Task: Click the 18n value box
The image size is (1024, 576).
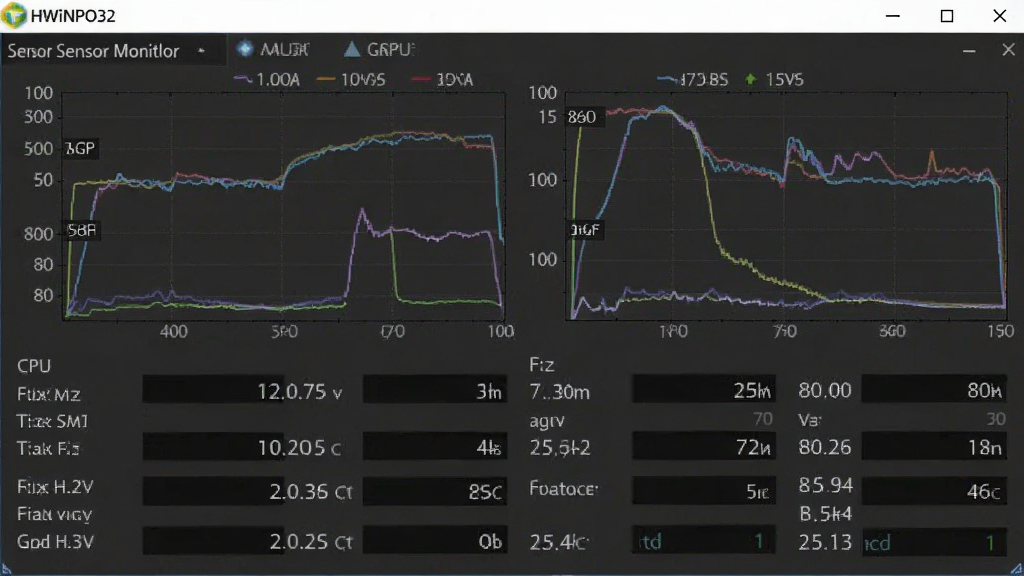Action: tap(934, 447)
